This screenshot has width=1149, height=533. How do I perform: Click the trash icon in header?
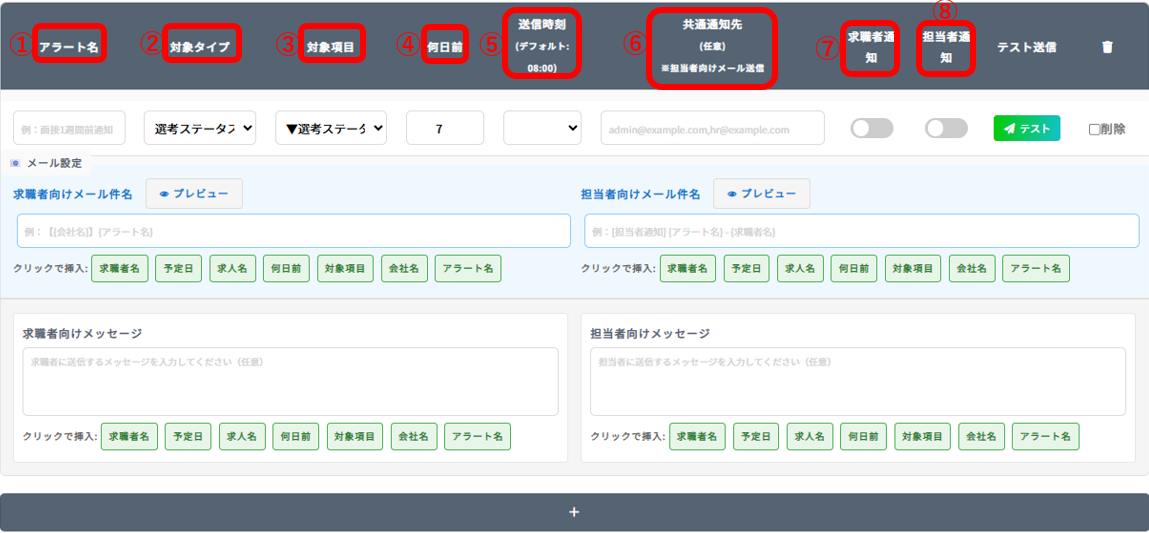(1107, 47)
